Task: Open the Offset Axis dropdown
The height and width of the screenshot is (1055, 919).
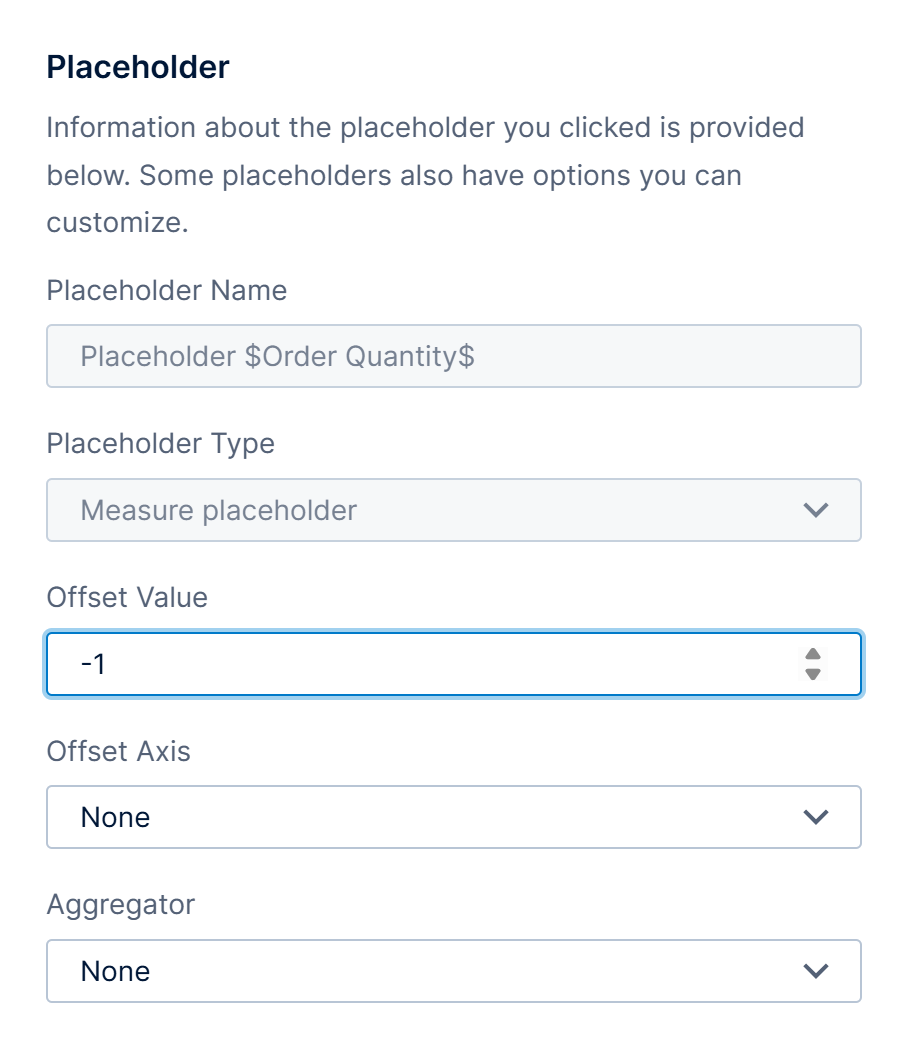Action: pos(453,817)
